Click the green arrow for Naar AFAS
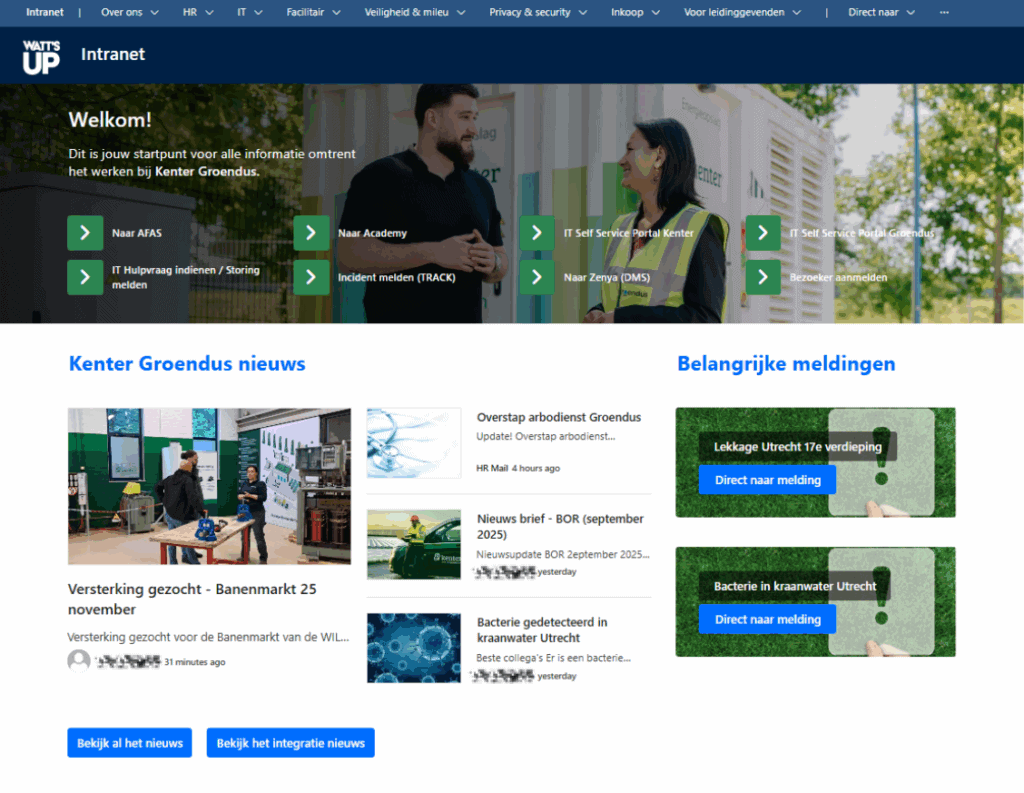Screen dimensions: 1024x793 pyautogui.click(x=85, y=233)
